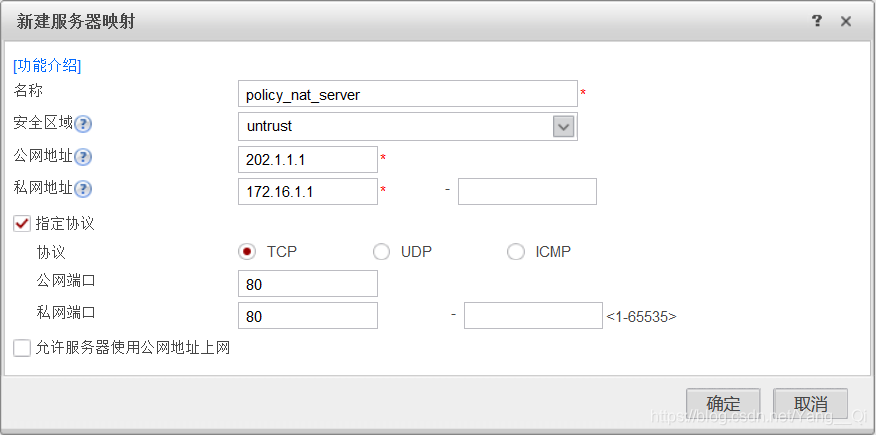This screenshot has height=435, width=876.
Task: Cancel with the 取消 button
Action: (x=811, y=403)
